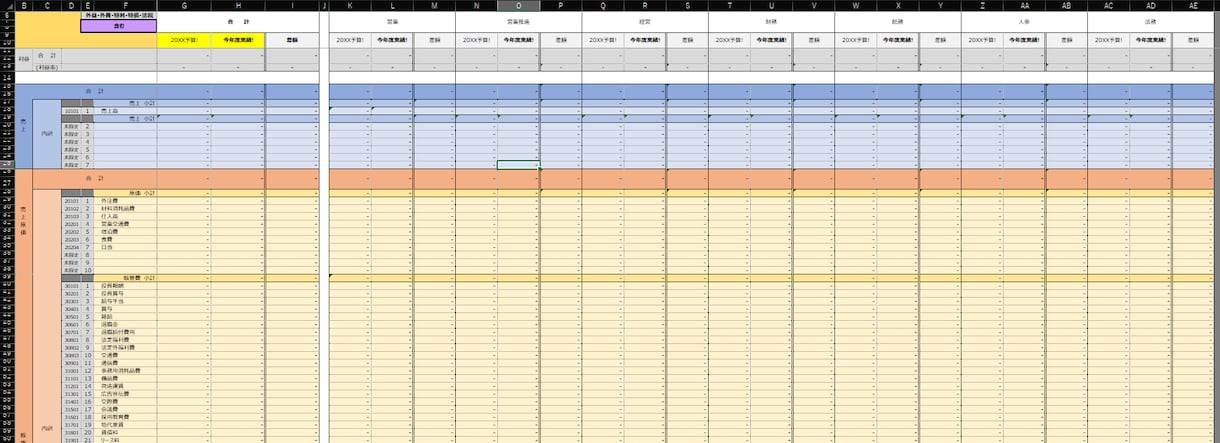Select column I header

click(292, 5)
